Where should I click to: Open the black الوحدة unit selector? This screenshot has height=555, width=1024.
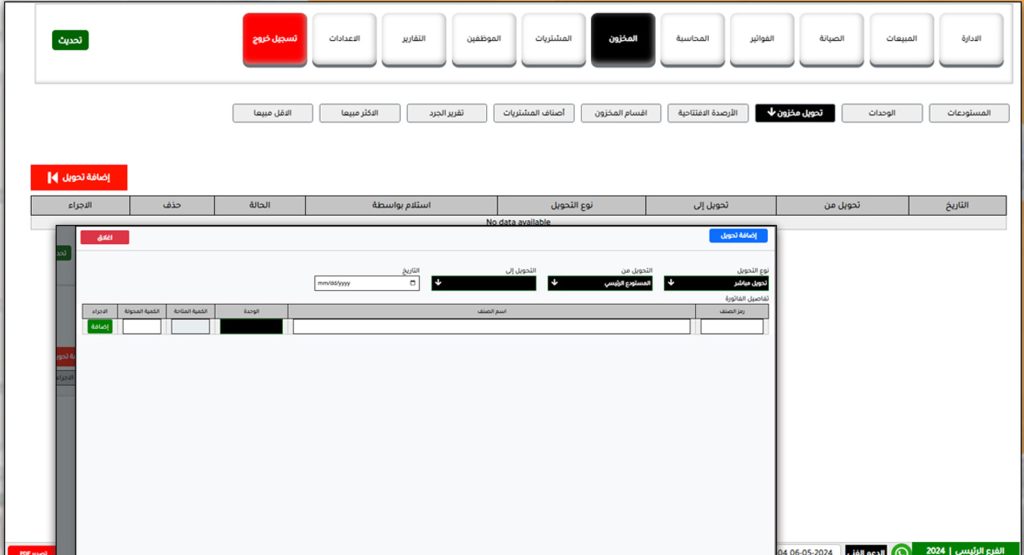point(251,327)
